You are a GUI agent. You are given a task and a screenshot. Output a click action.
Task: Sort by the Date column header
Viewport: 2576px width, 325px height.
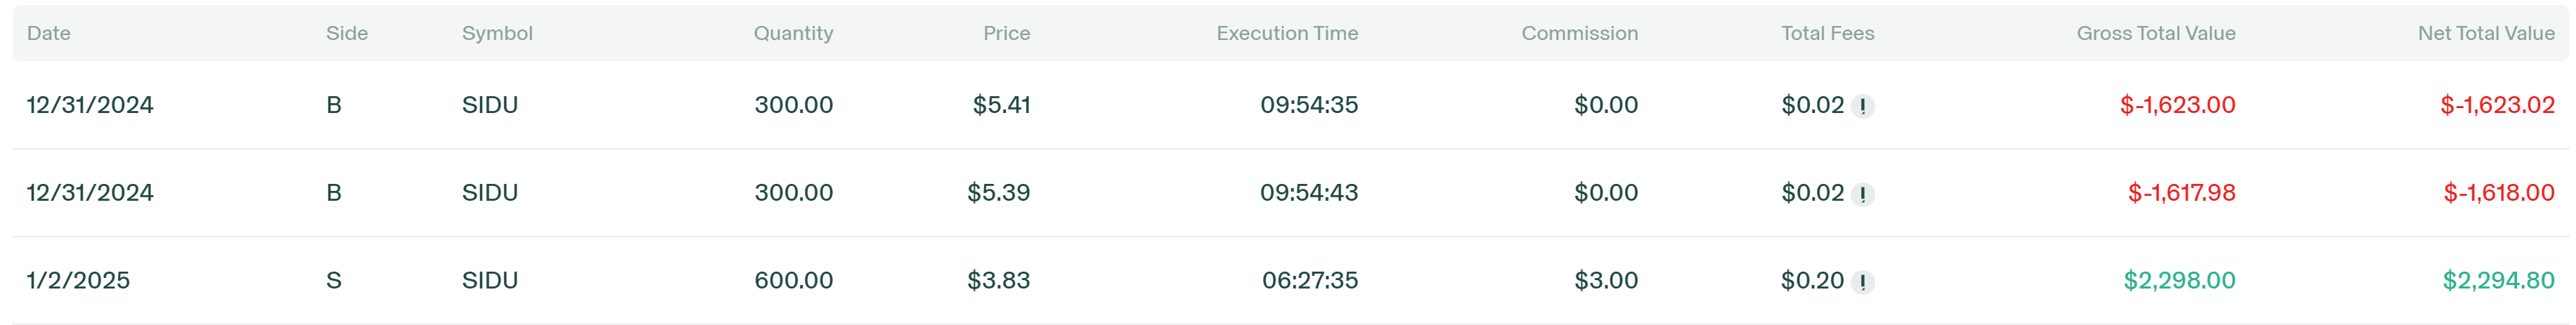coord(49,33)
